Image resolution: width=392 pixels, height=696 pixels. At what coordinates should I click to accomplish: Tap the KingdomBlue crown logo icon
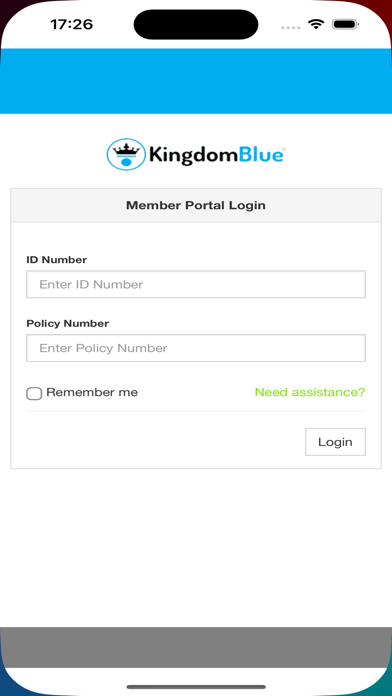click(x=126, y=154)
